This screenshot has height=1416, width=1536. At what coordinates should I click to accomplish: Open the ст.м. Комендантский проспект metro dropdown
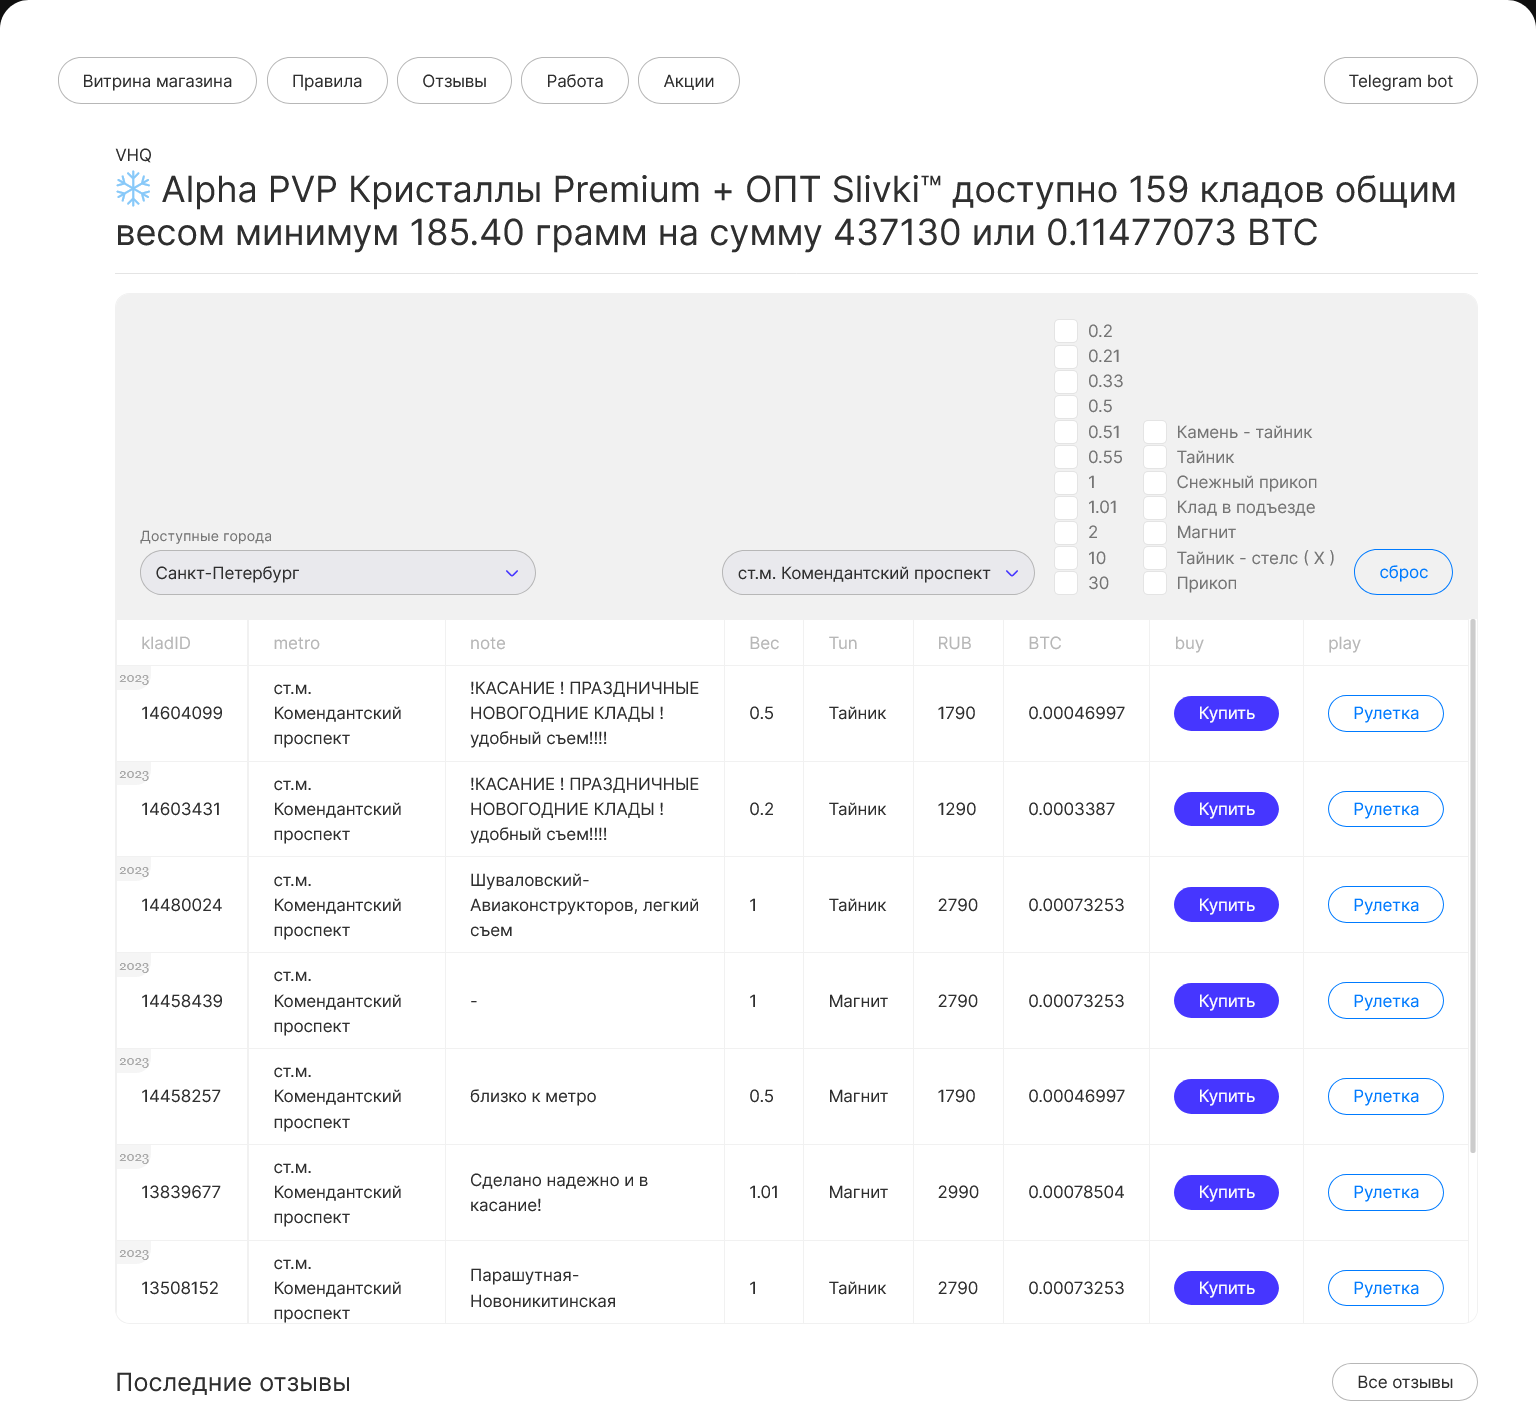tap(878, 573)
